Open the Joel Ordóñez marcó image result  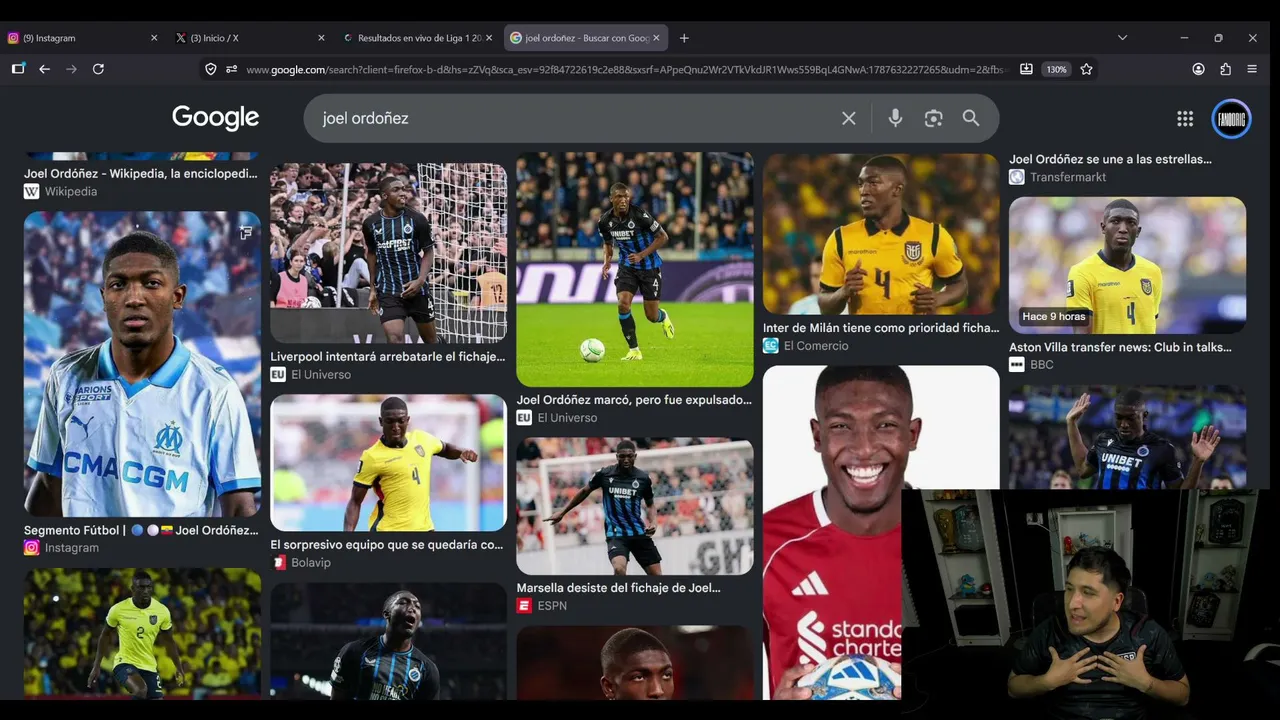click(x=635, y=270)
